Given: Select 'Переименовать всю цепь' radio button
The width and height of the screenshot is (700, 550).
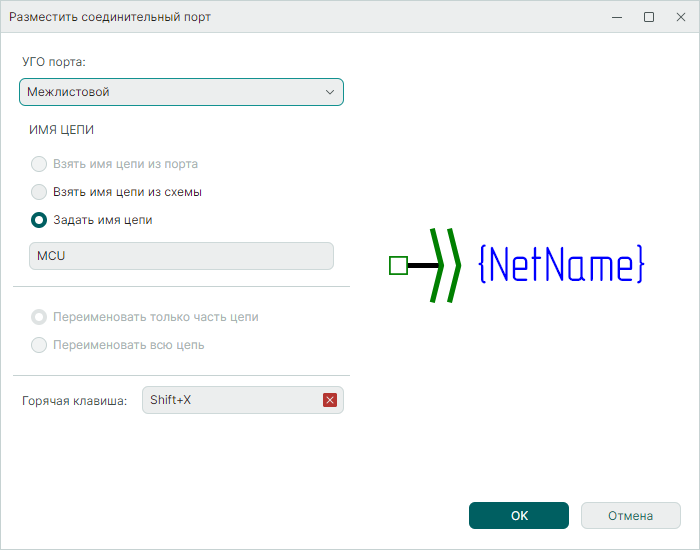Looking at the screenshot, I should 39,345.
